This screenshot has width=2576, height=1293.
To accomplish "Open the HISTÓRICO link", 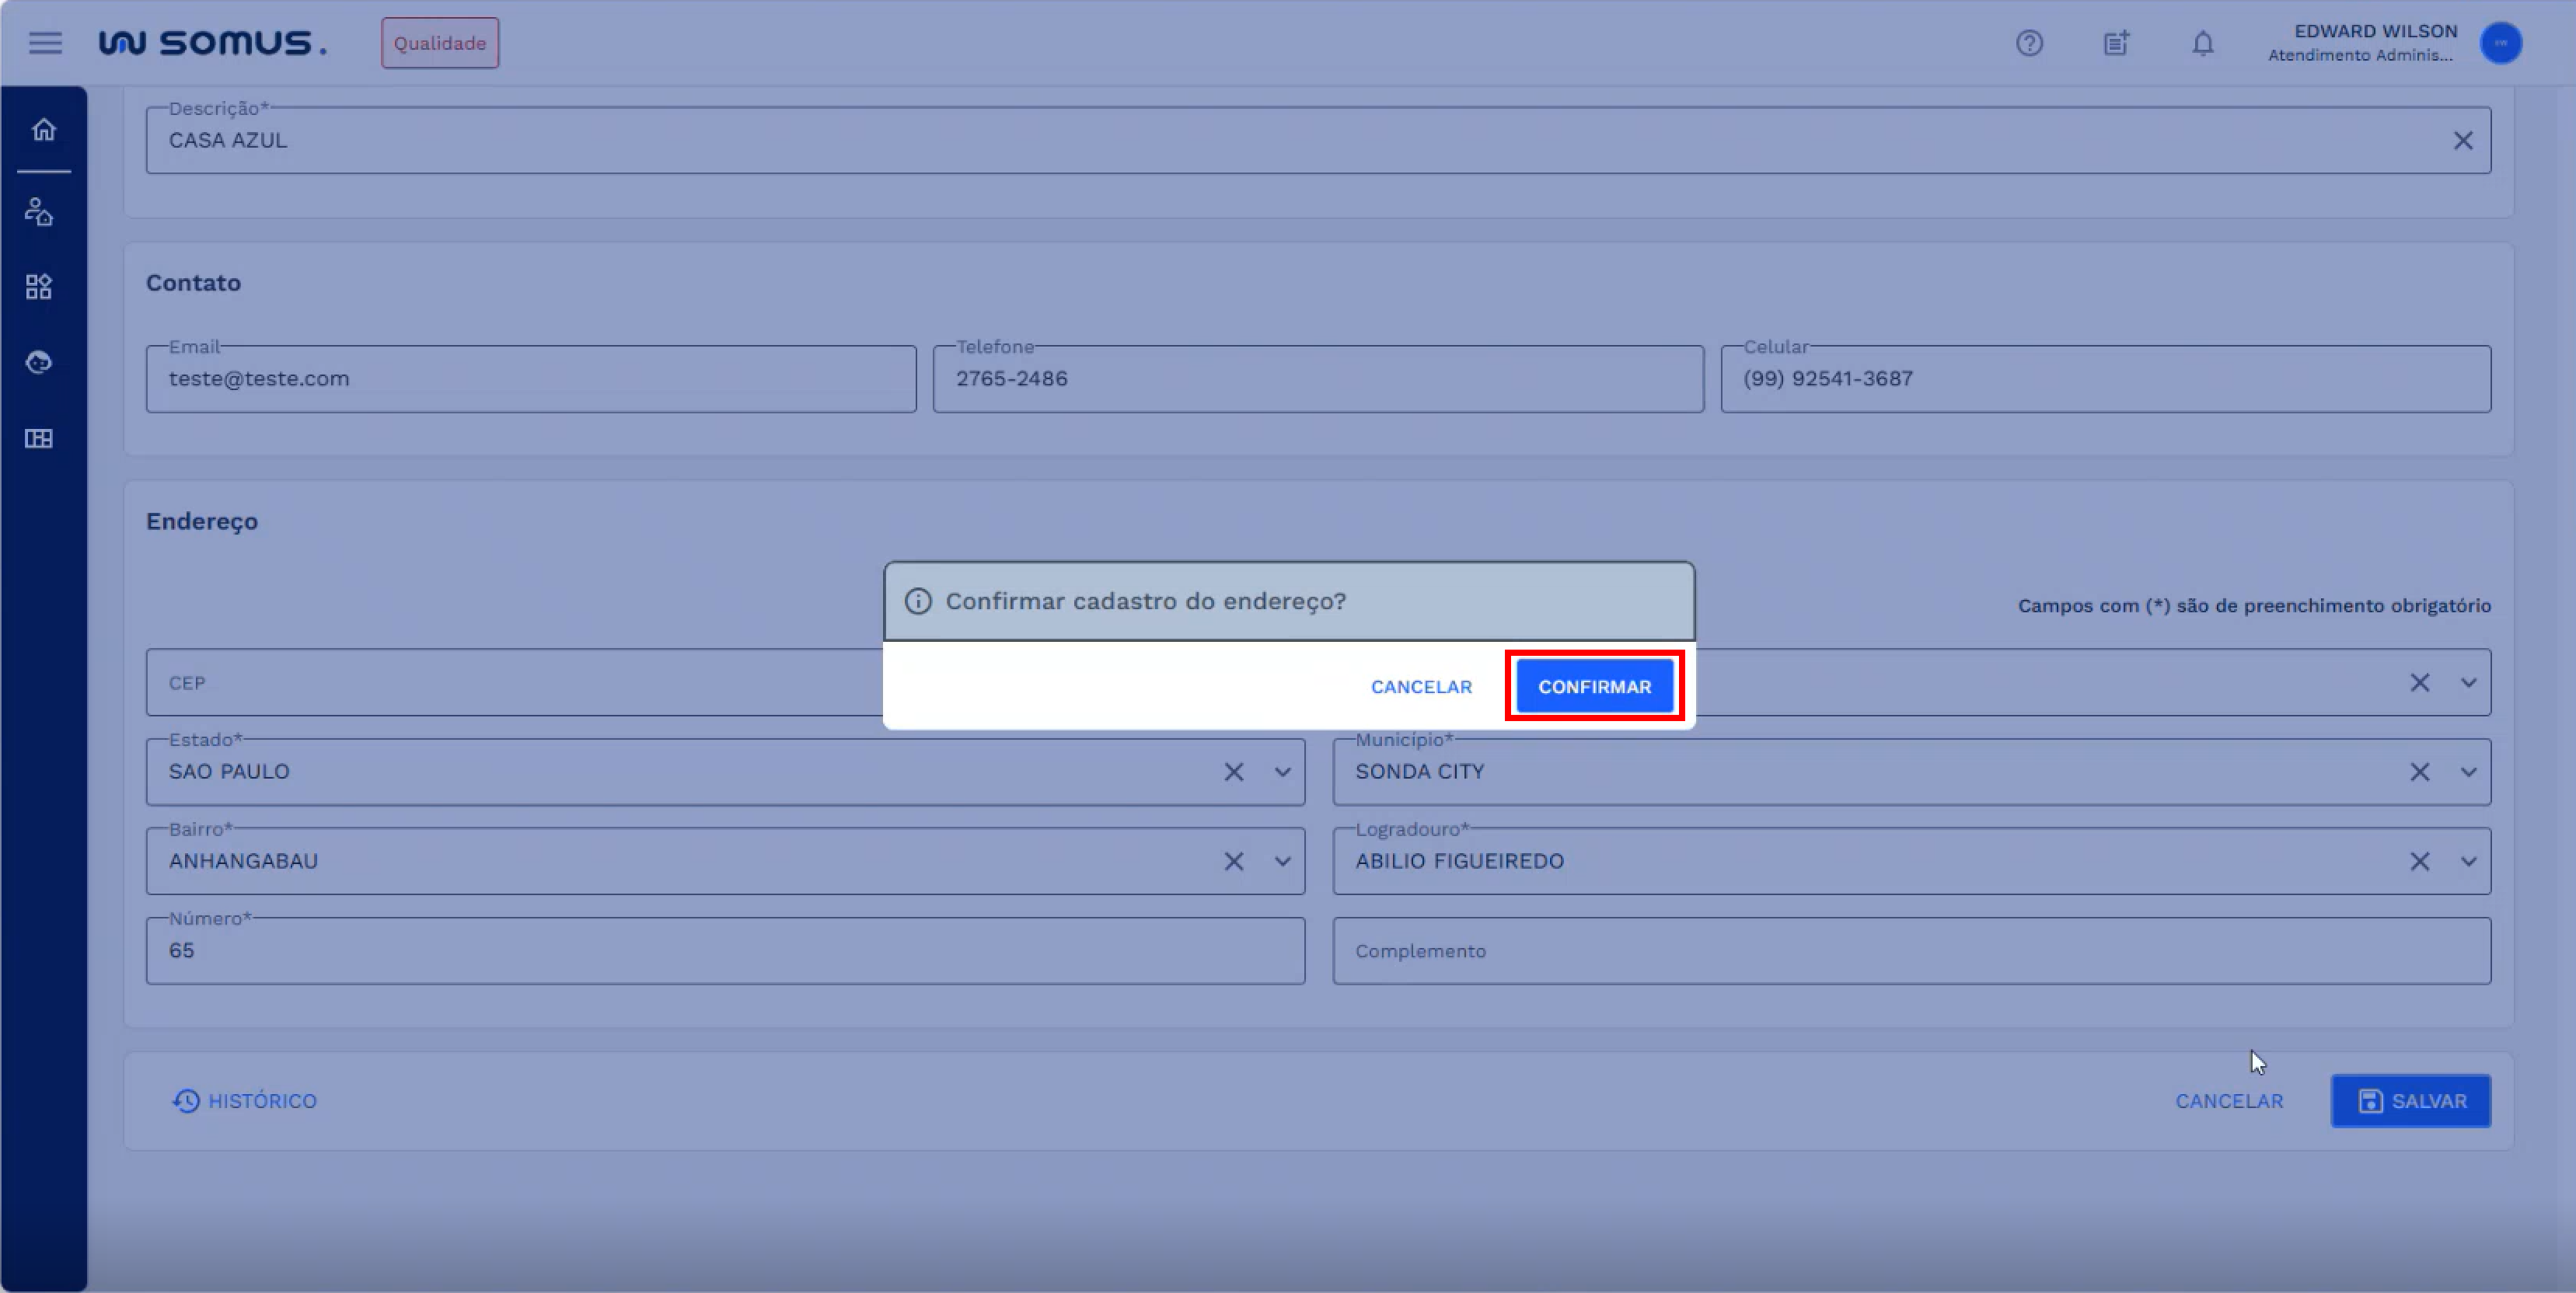I will (x=245, y=1101).
